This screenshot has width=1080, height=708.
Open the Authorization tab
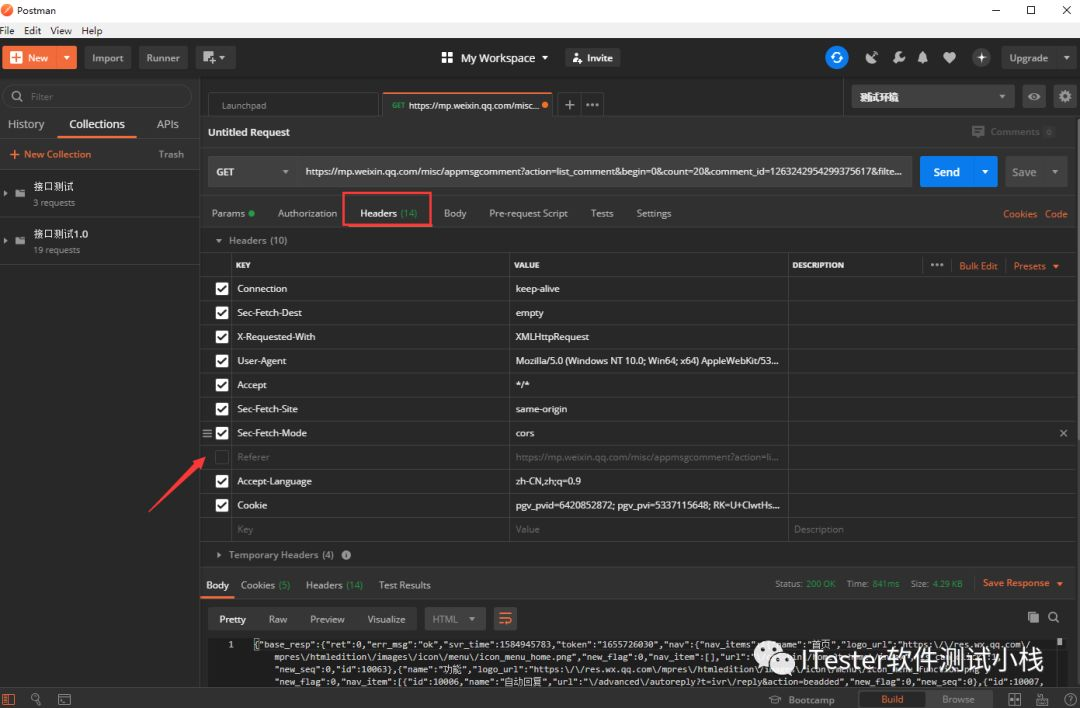point(307,214)
